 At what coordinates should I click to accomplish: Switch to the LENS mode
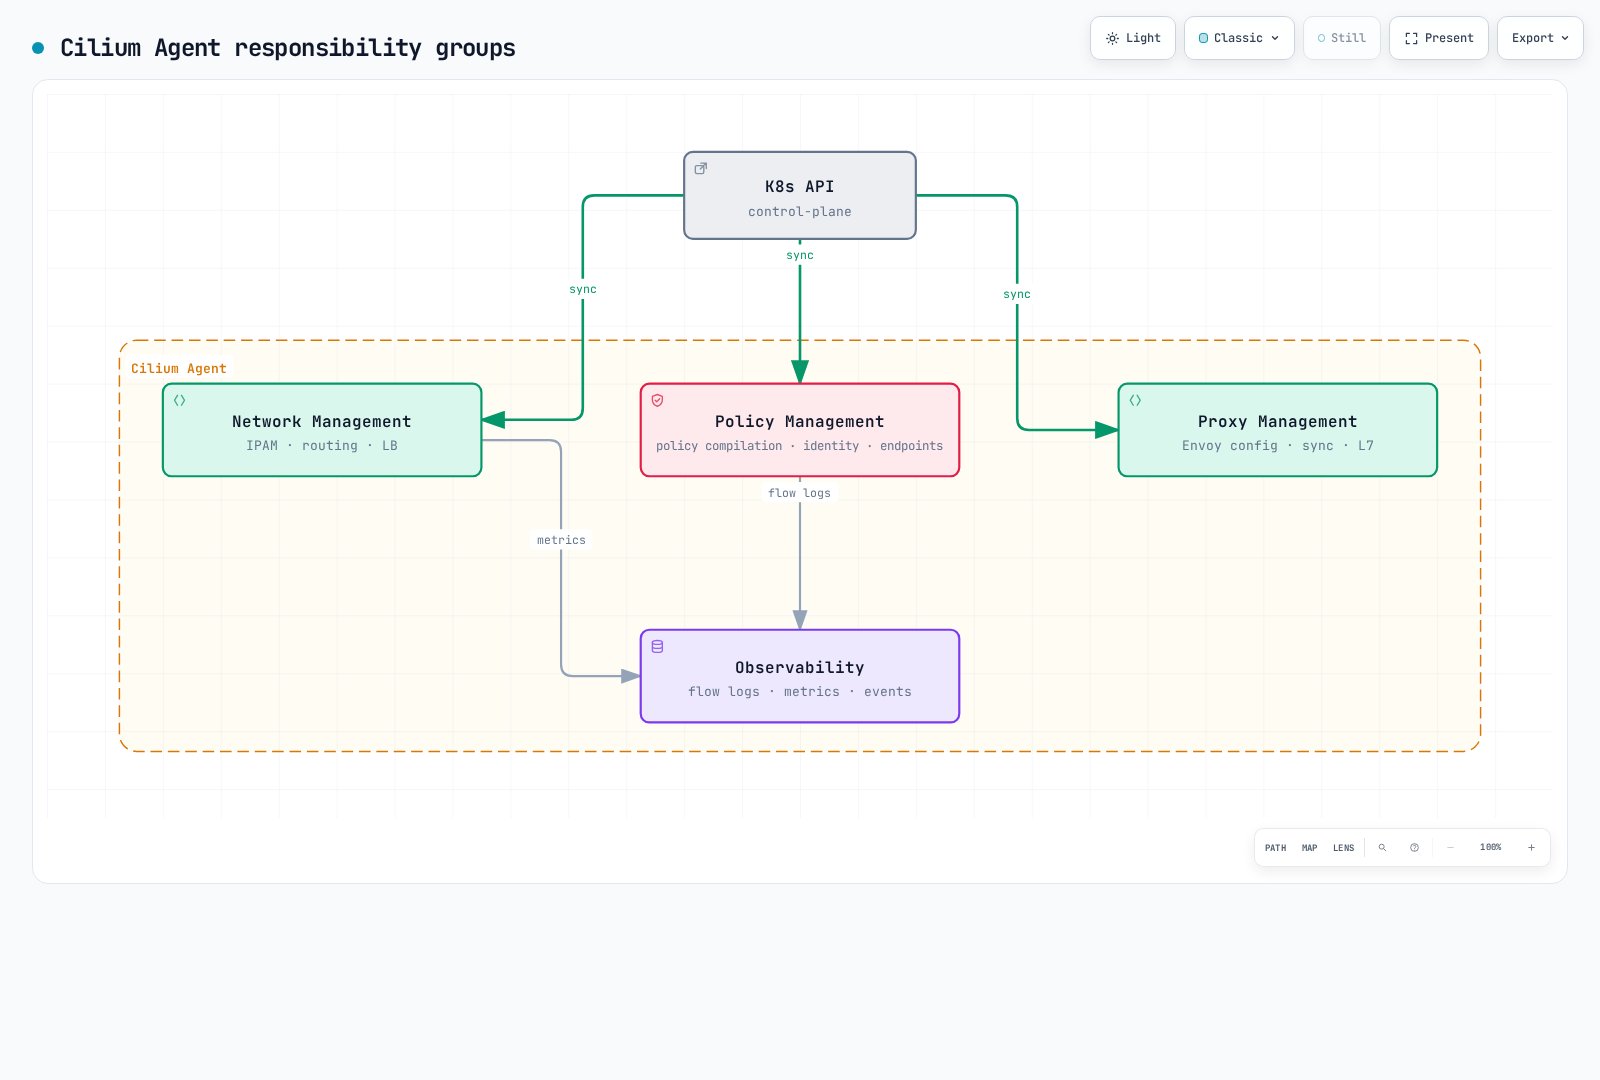point(1344,848)
